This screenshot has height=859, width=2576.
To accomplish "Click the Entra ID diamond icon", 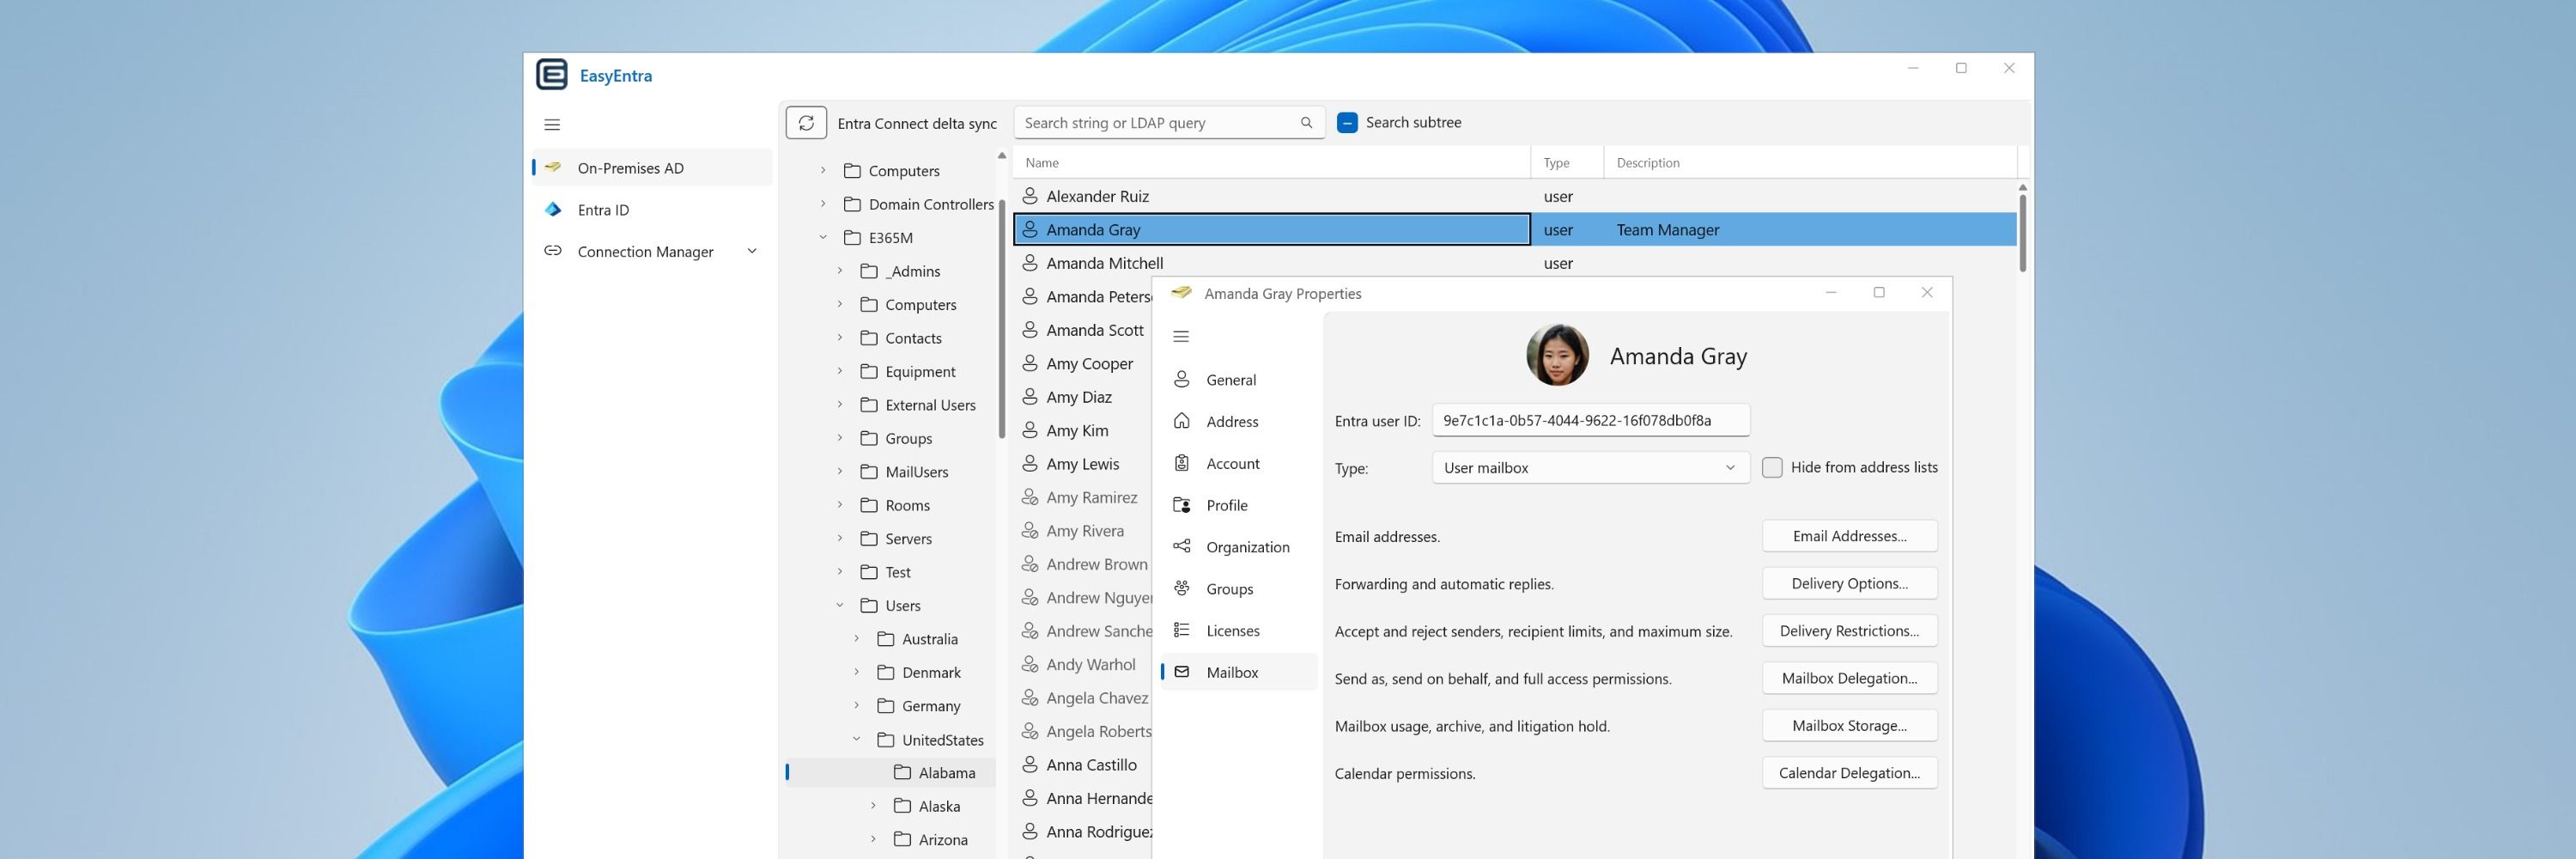I will [552, 209].
